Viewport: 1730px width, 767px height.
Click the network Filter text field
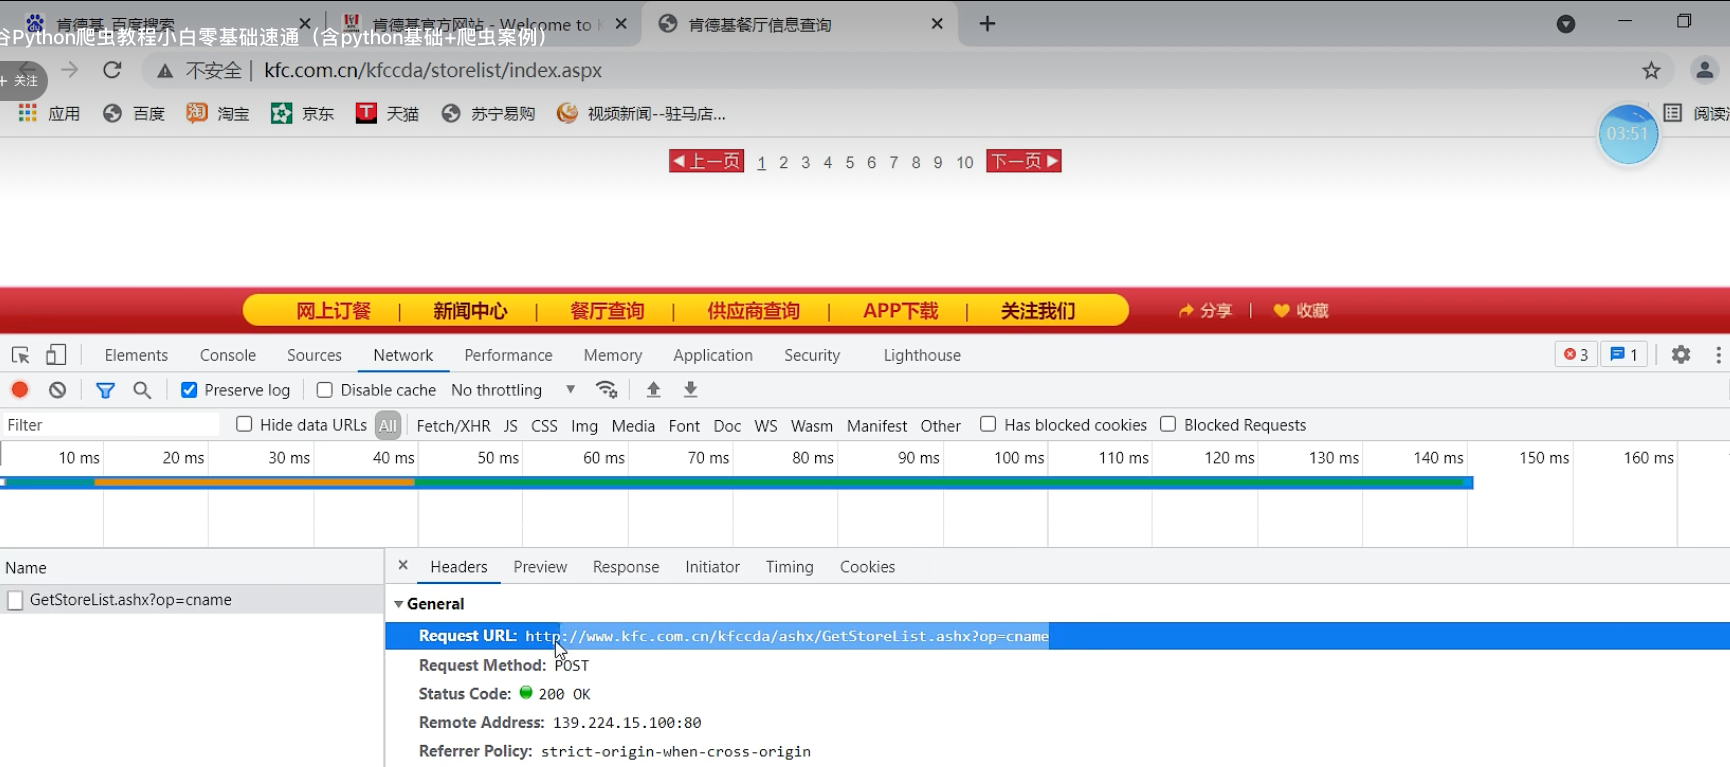[x=110, y=425]
